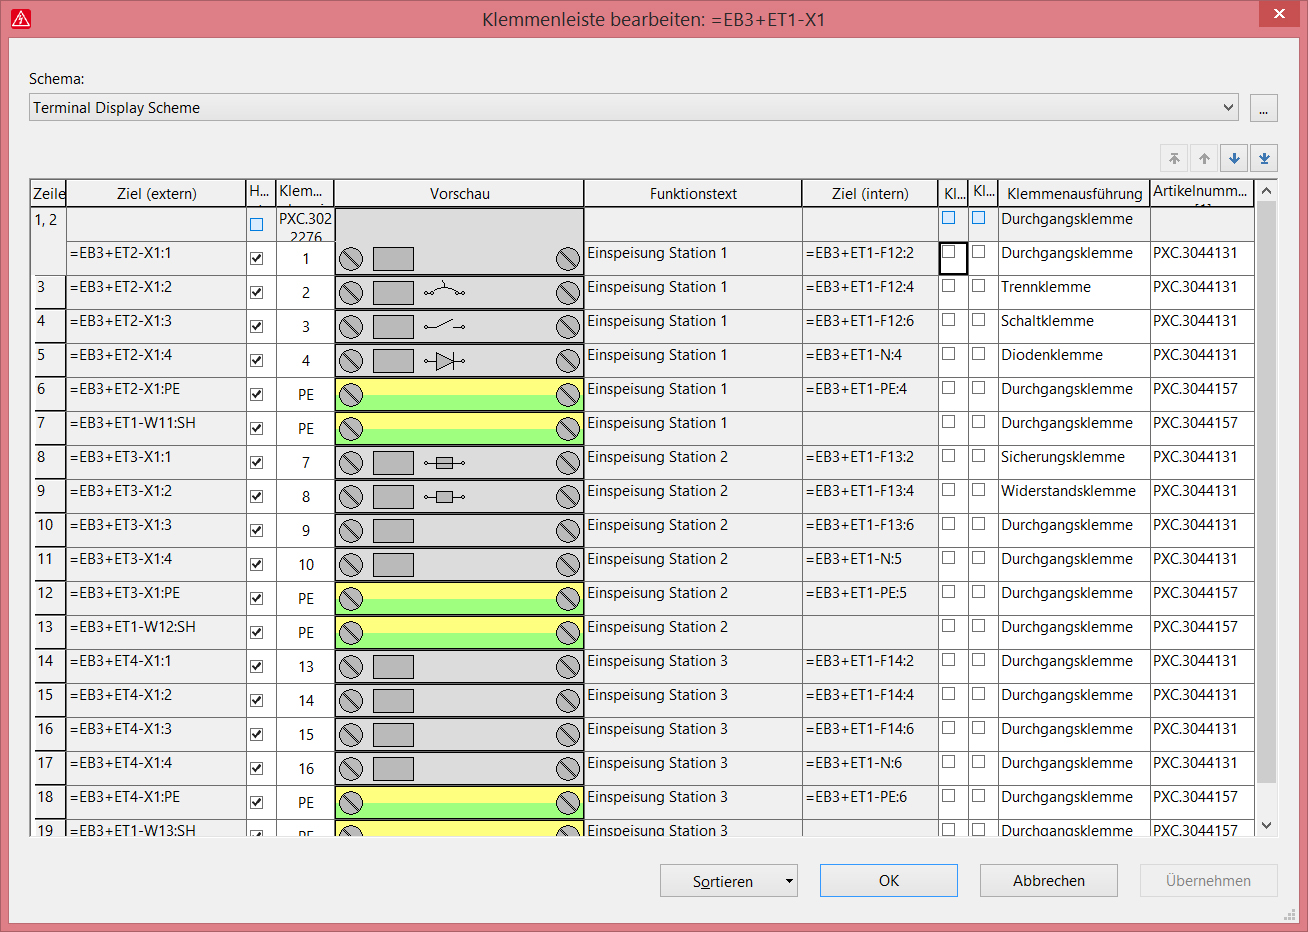1308x932 pixels.
Task: Uncheck the checkbox for =EB3+ET2-X1:2
Action: pos(257,293)
